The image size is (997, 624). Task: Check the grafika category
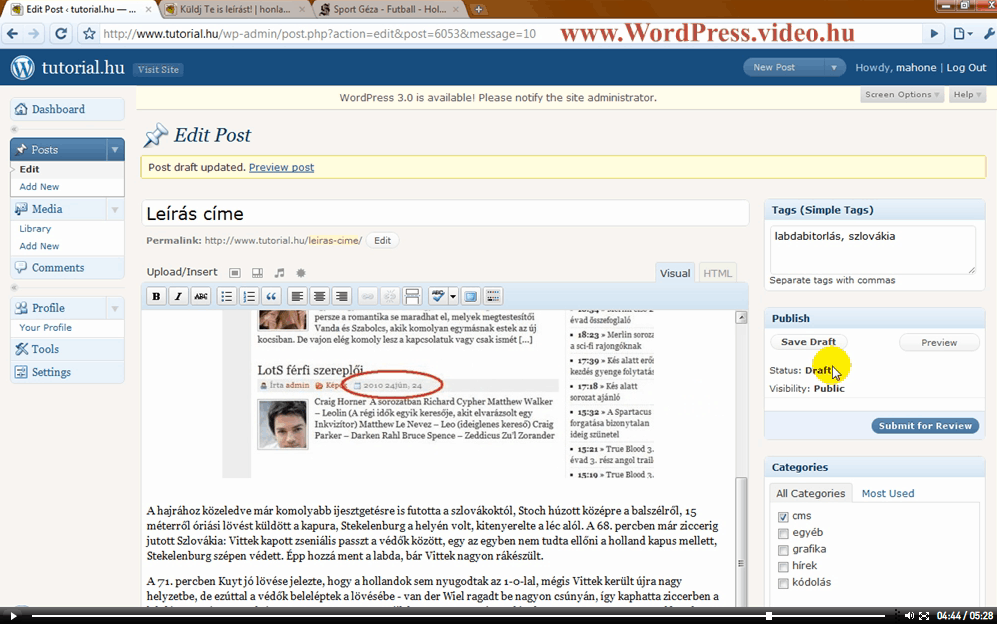783,549
